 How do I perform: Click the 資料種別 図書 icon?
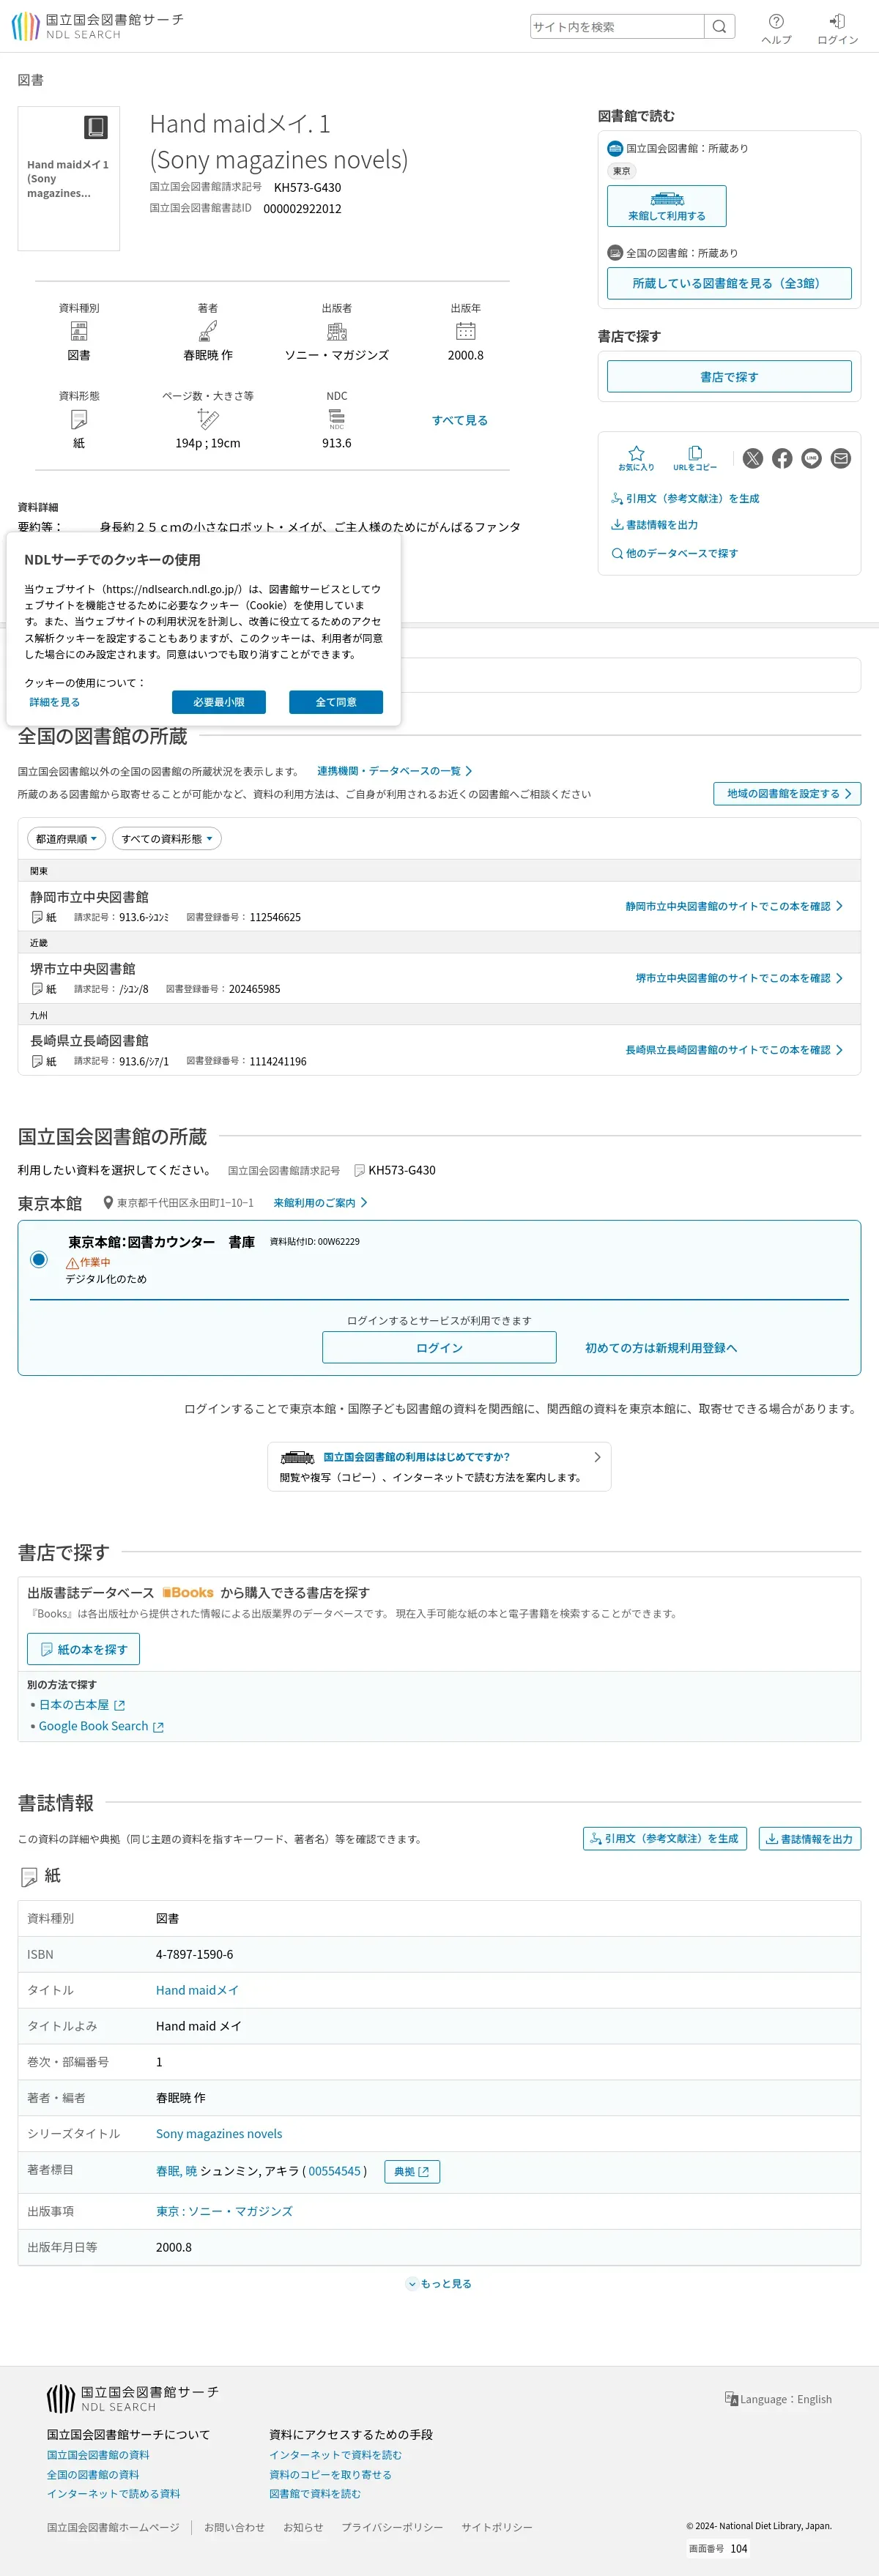tap(79, 331)
